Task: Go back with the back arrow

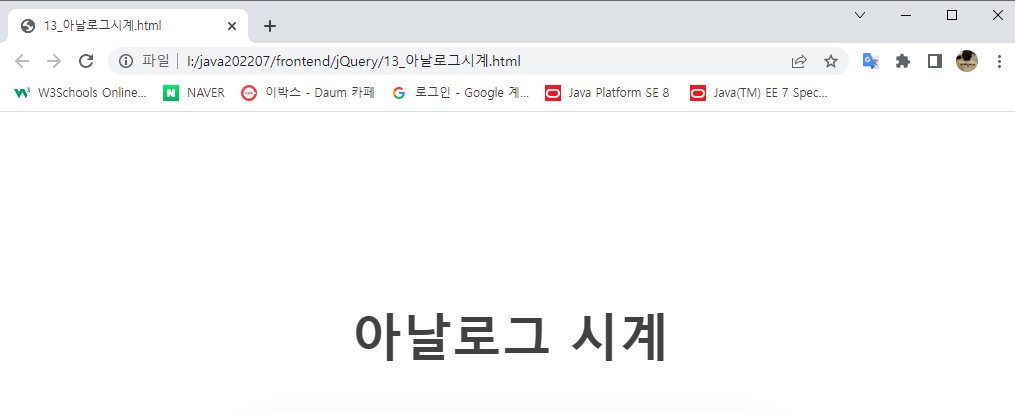Action: coord(22,61)
